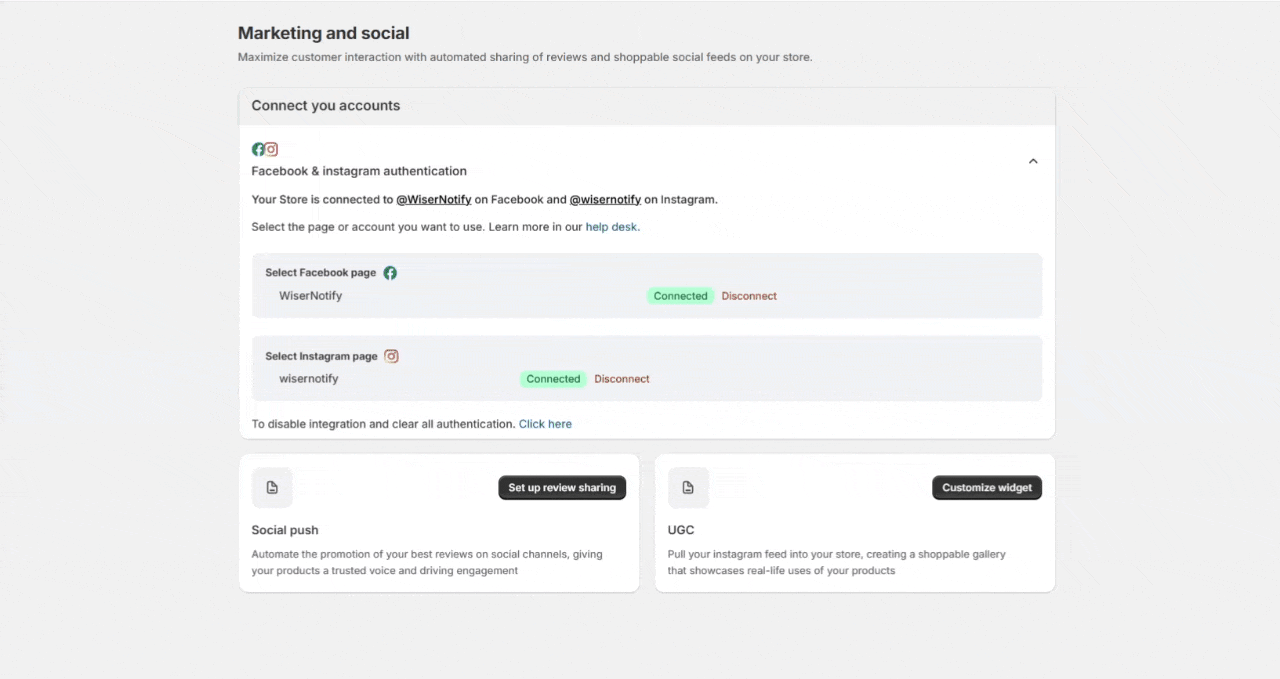
Task: Click Instagram icon beside Select Instagram page
Action: [x=391, y=356]
